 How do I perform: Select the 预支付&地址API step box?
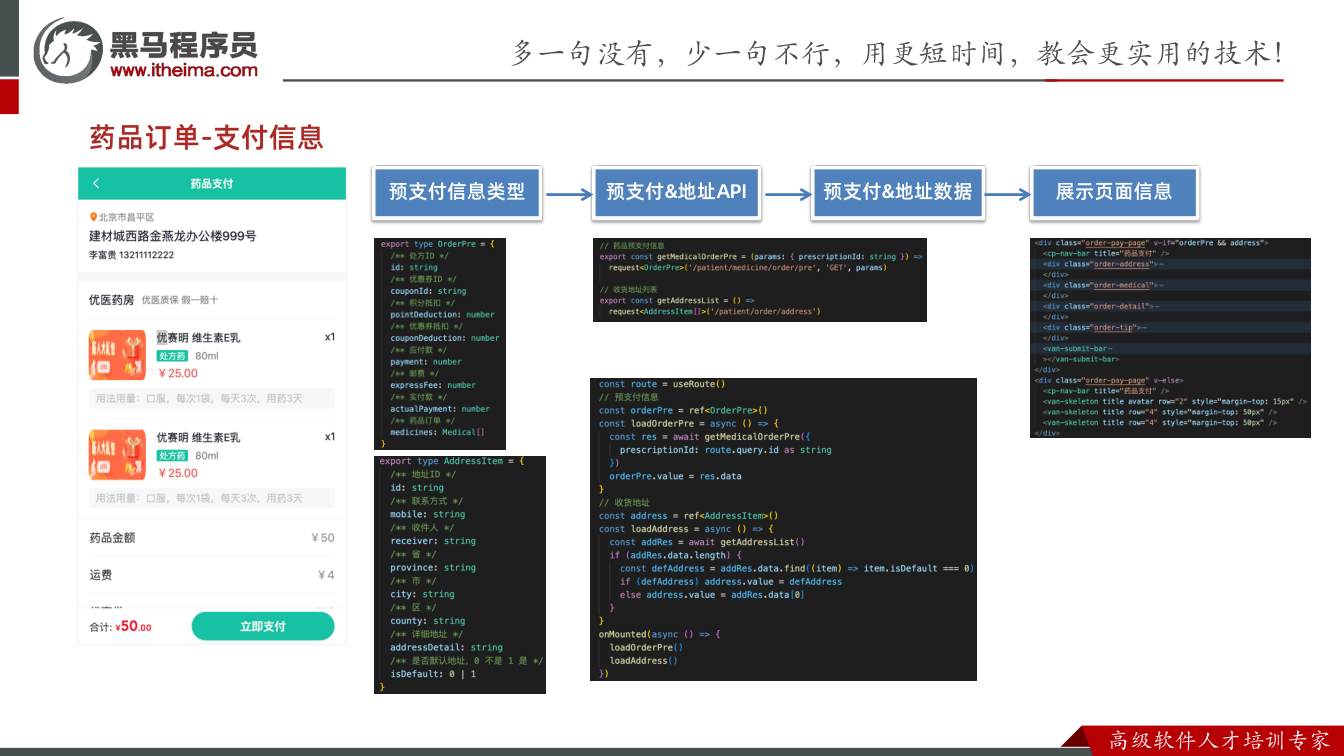point(676,192)
